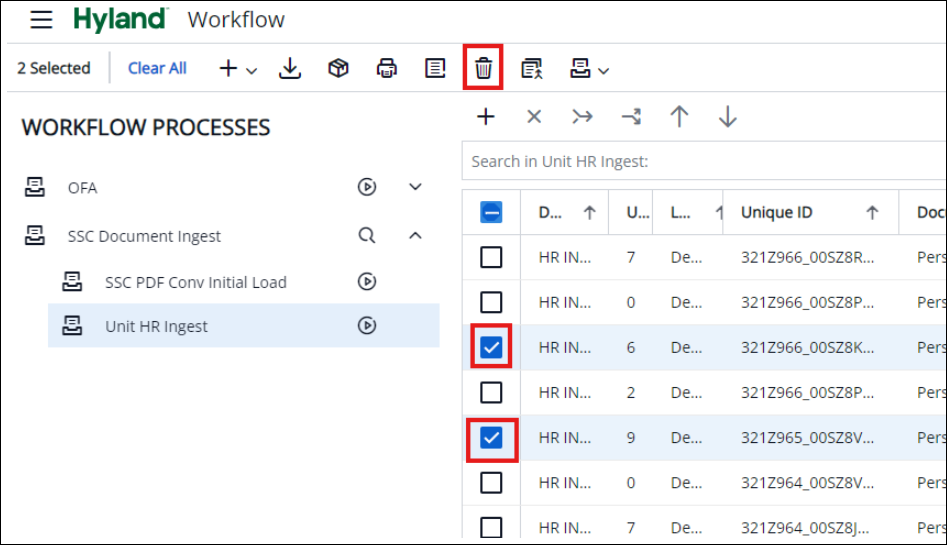The height and width of the screenshot is (545, 947).
Task: Select OFA workflow process
Action: (x=82, y=188)
